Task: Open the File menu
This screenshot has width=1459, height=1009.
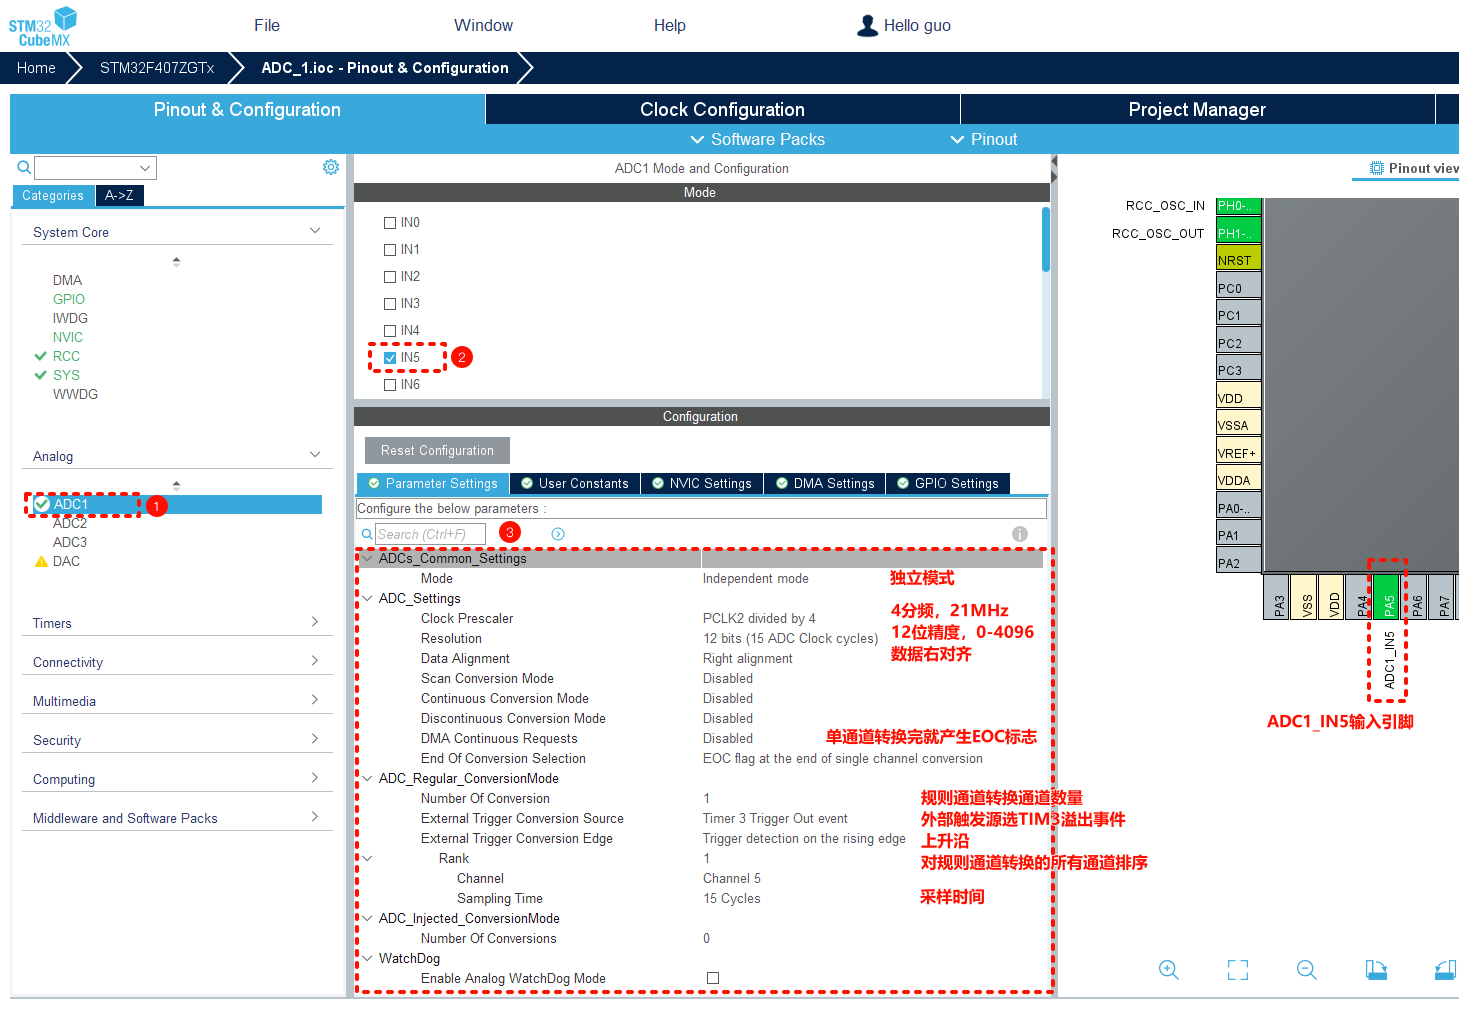Action: 267,26
